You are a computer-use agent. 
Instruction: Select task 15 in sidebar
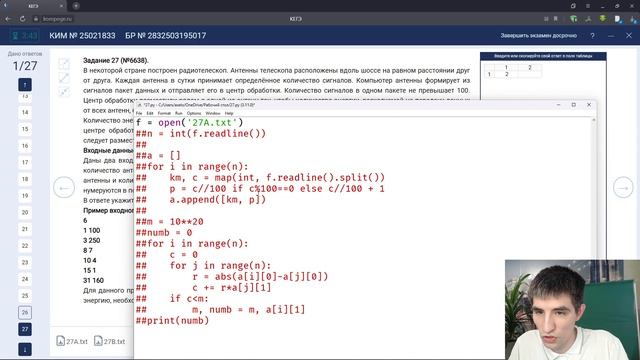[25, 129]
